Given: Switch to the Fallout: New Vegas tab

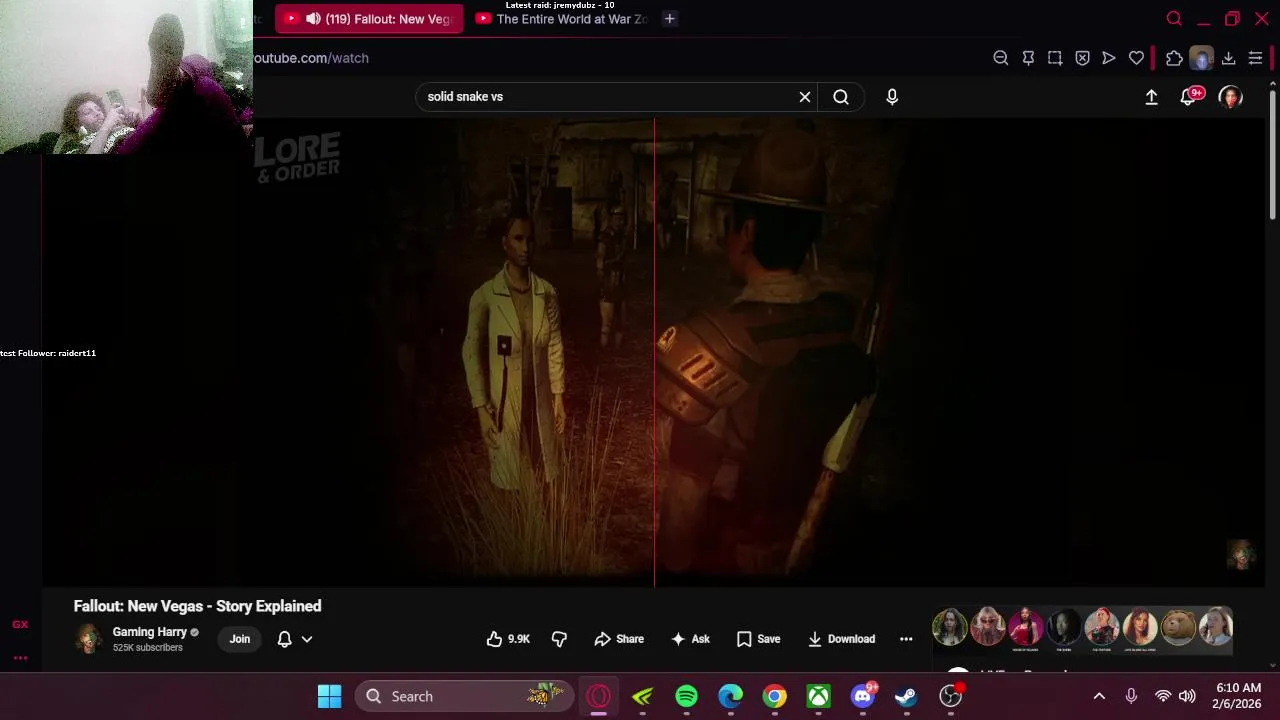Looking at the screenshot, I should [x=369, y=19].
